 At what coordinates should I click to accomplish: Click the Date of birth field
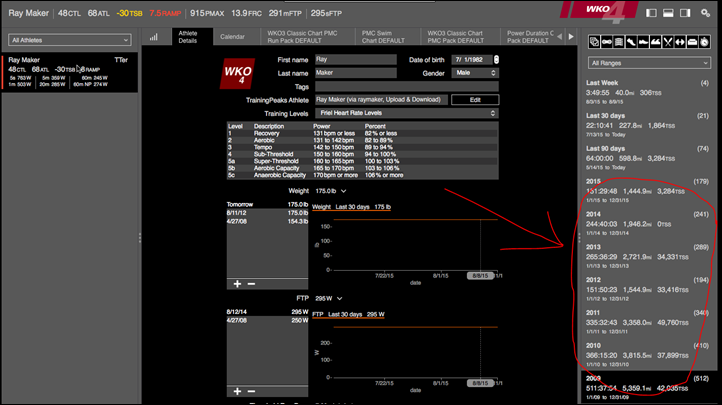(x=472, y=59)
